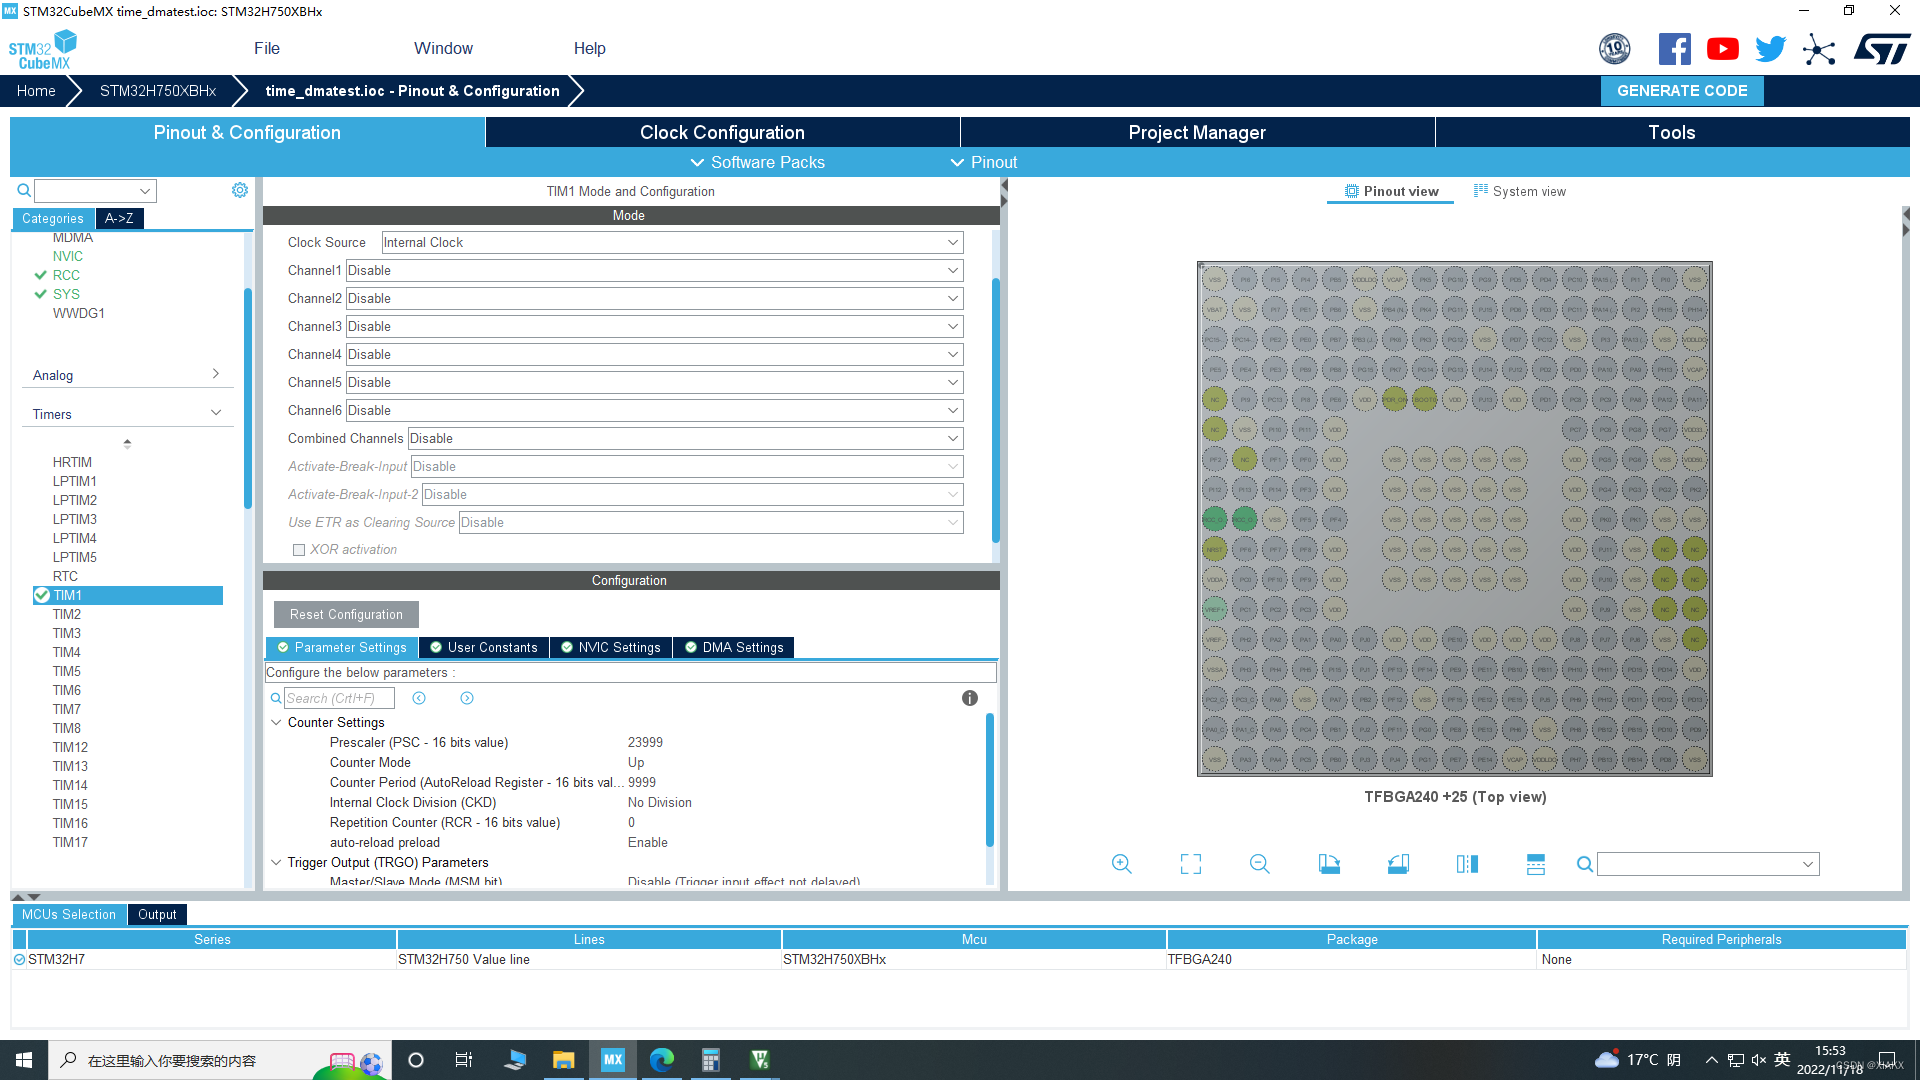
Task: Select the STM32H7 series row radio button
Action: click(x=19, y=959)
